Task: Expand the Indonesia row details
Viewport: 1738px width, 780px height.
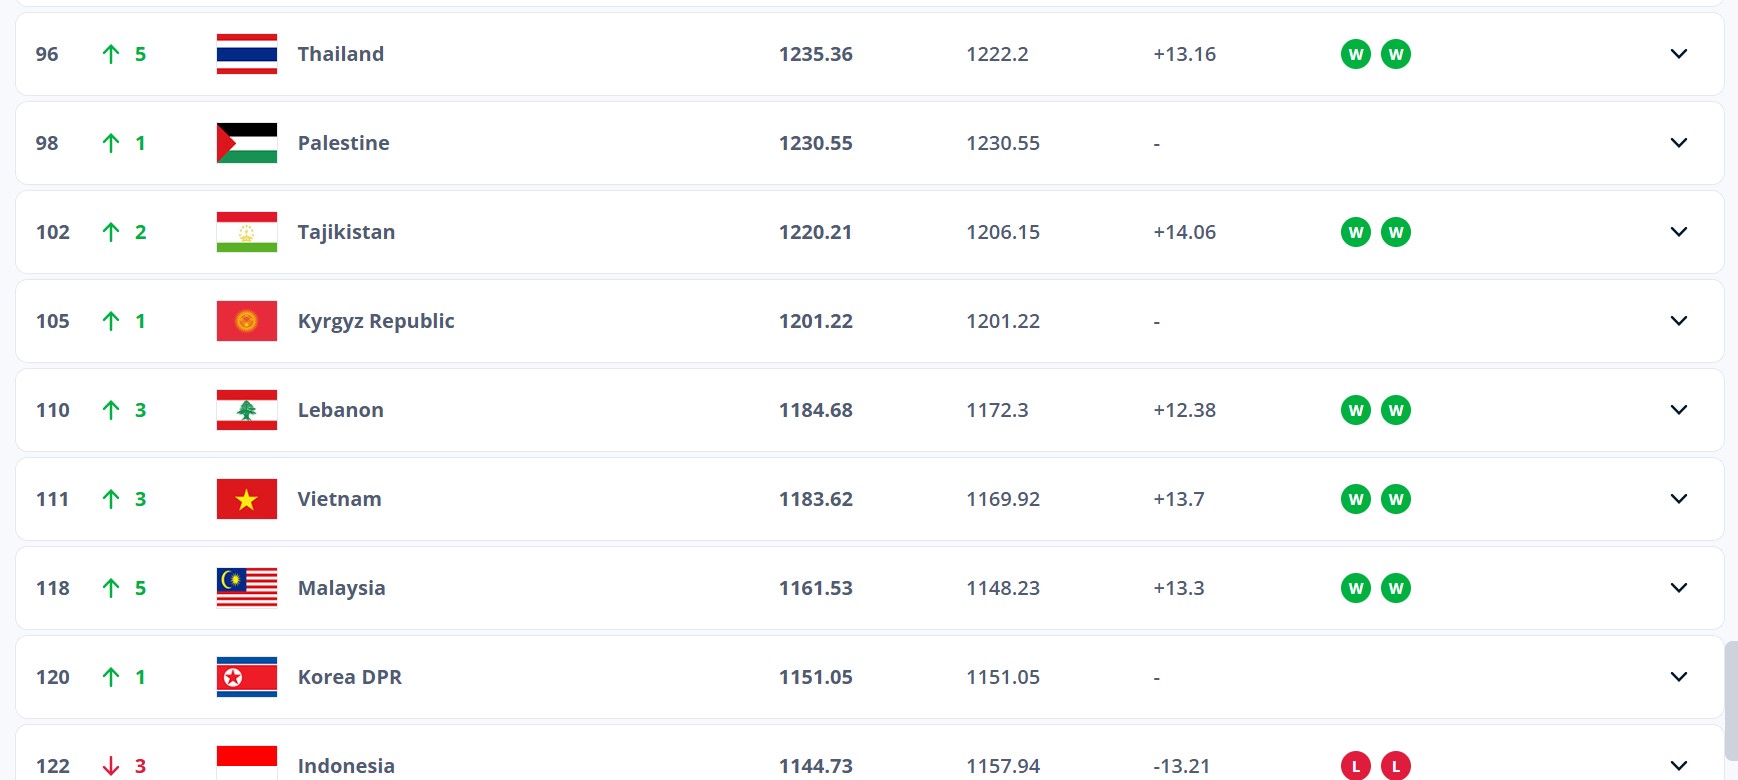Action: (x=1678, y=766)
